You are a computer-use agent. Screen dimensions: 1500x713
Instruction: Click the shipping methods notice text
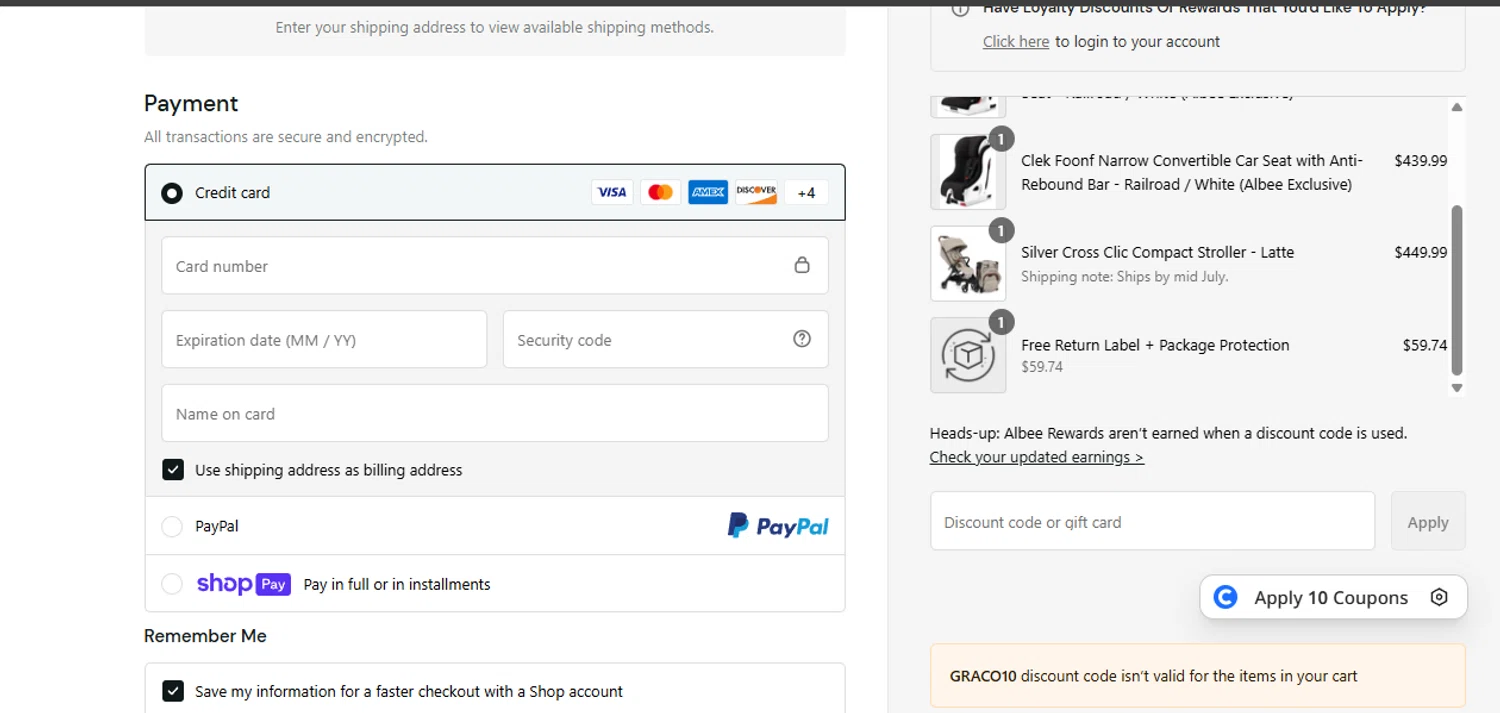pos(495,27)
